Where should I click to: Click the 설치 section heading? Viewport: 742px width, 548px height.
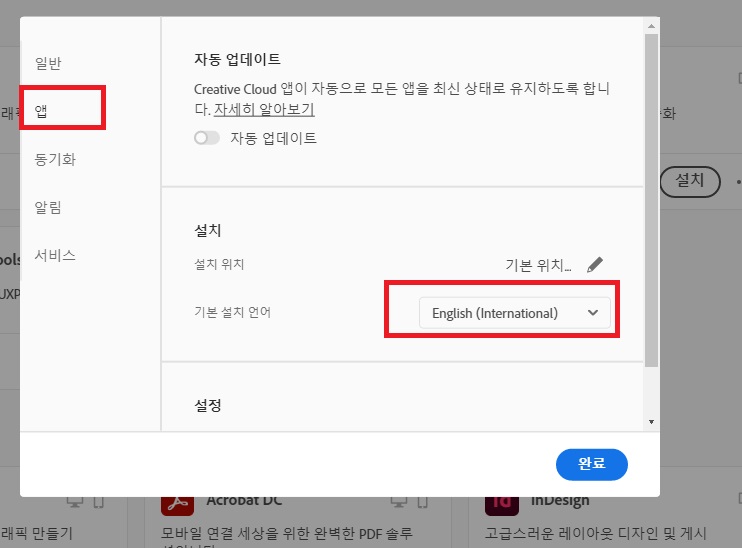click(x=208, y=230)
